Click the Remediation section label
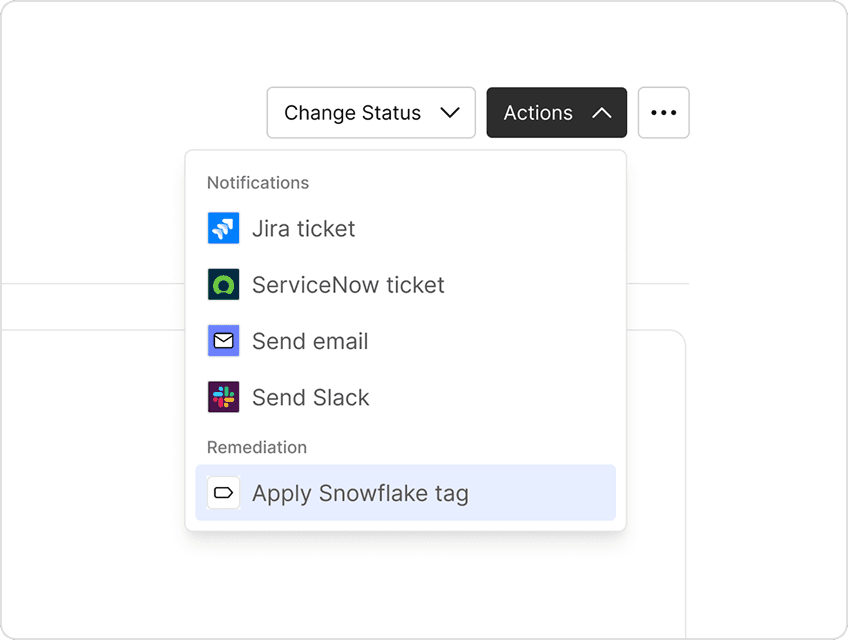The width and height of the screenshot is (848, 640). pos(256,447)
